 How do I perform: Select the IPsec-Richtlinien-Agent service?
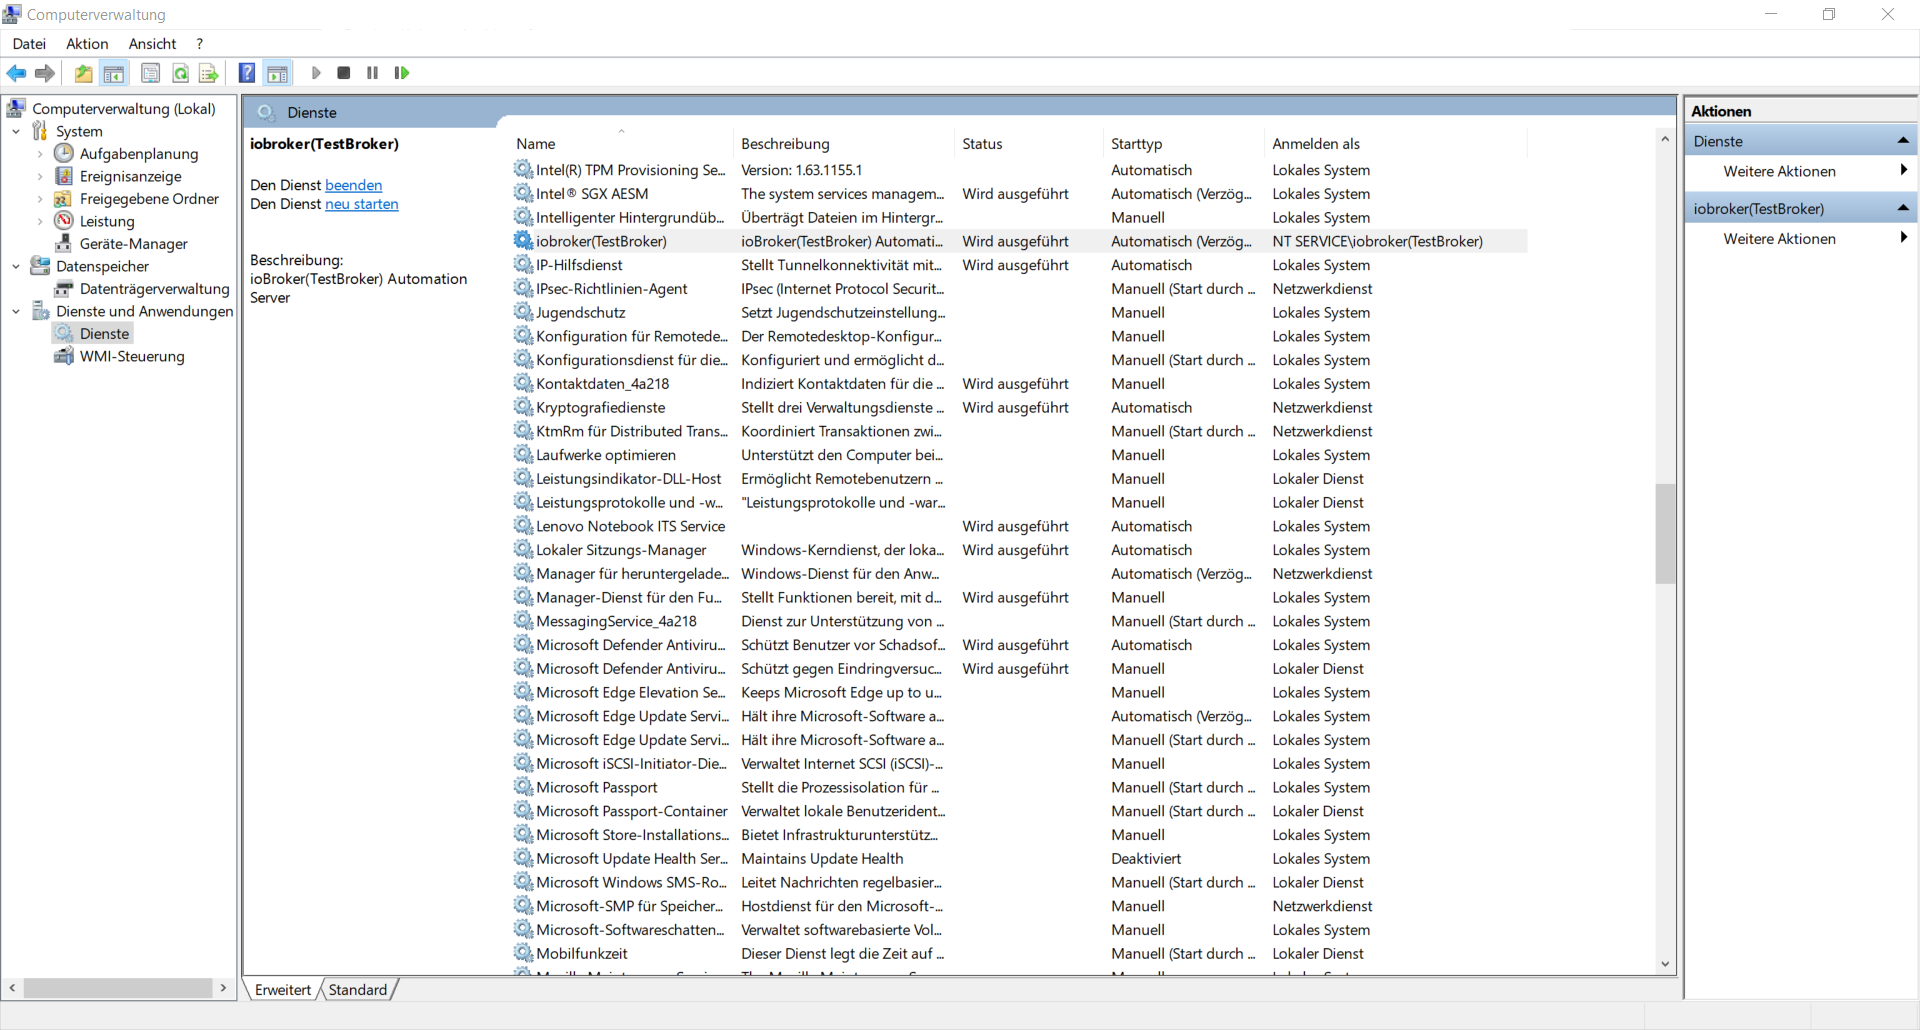click(x=1019, y=289)
